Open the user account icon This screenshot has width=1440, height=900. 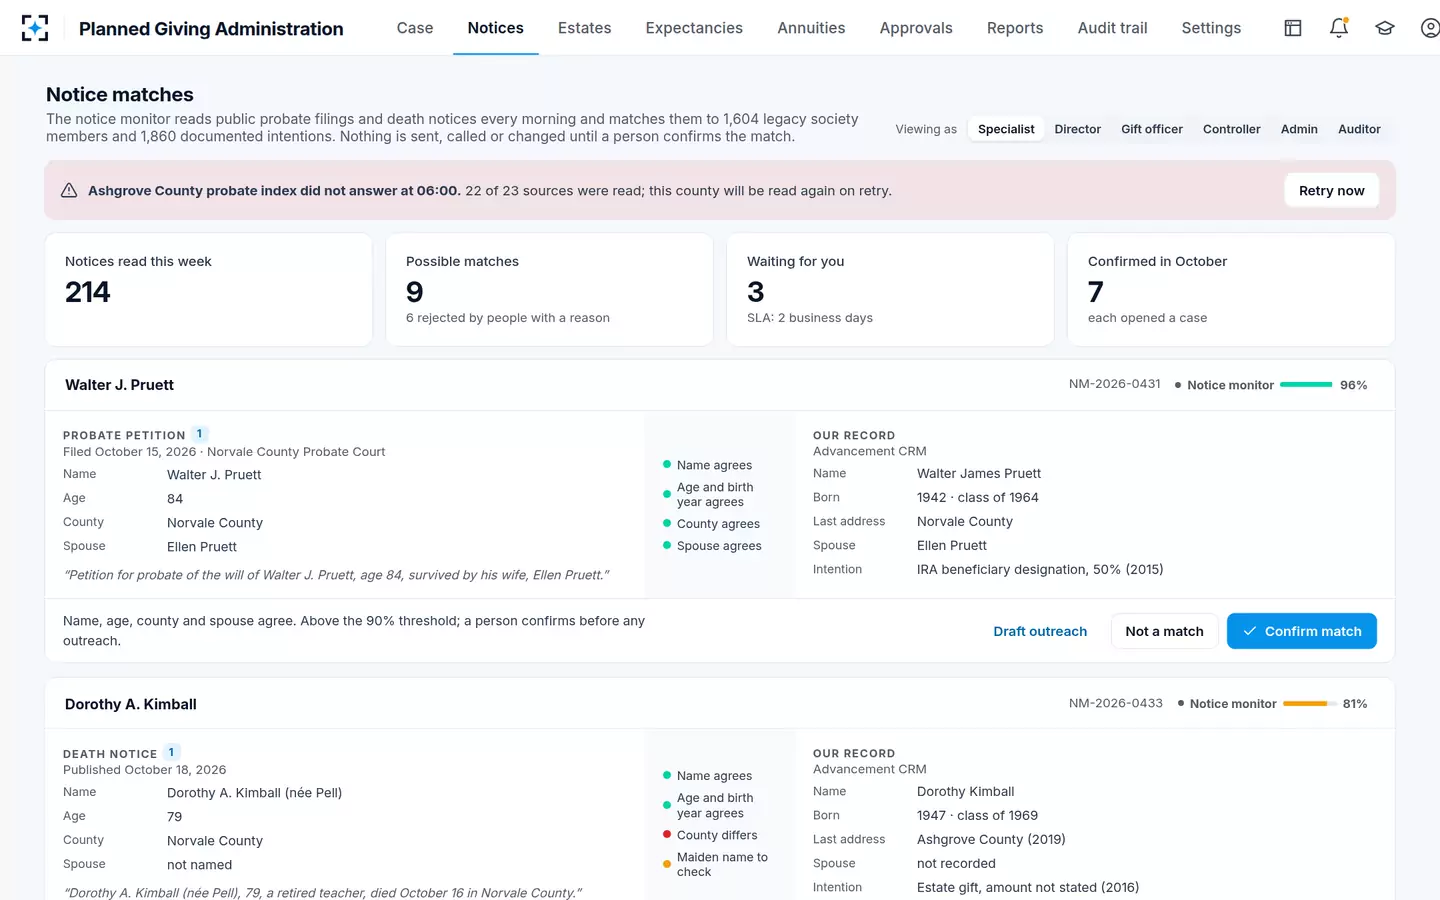click(x=1431, y=28)
